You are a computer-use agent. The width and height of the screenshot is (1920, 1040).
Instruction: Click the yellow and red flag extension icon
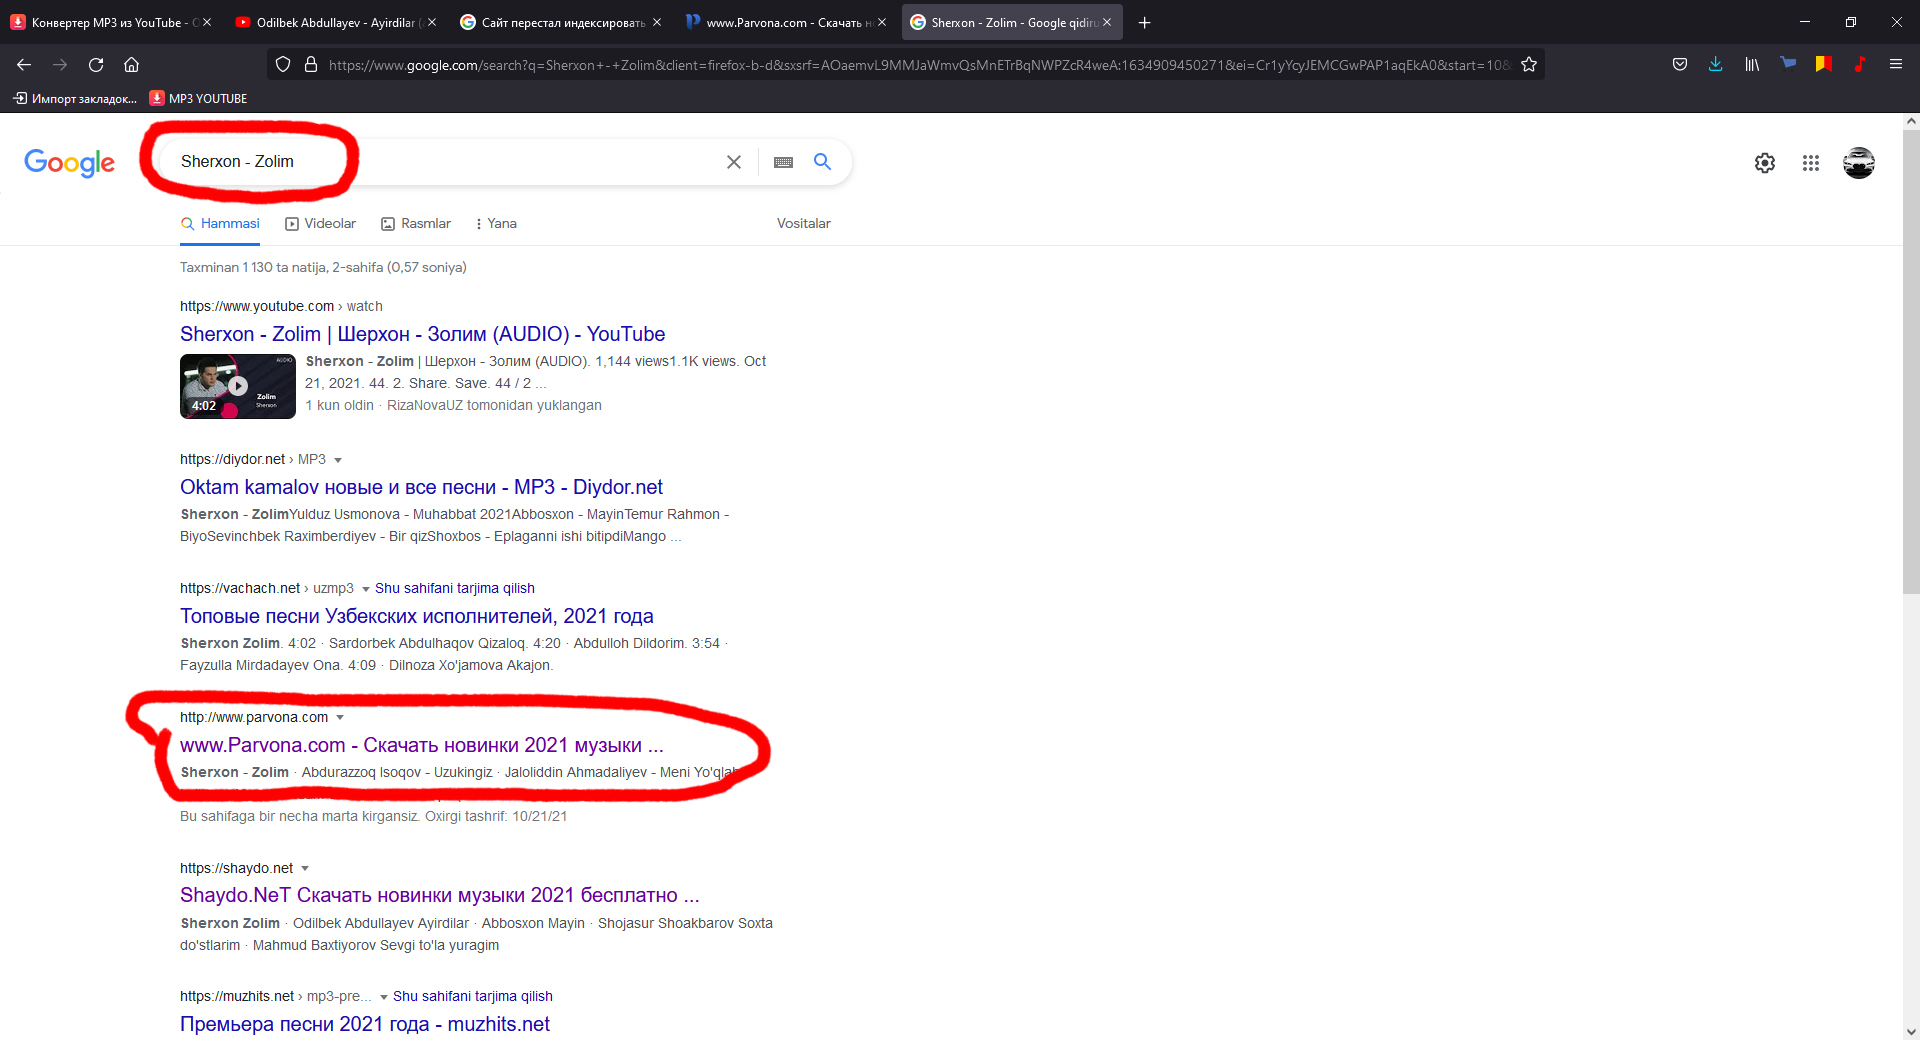(x=1824, y=65)
